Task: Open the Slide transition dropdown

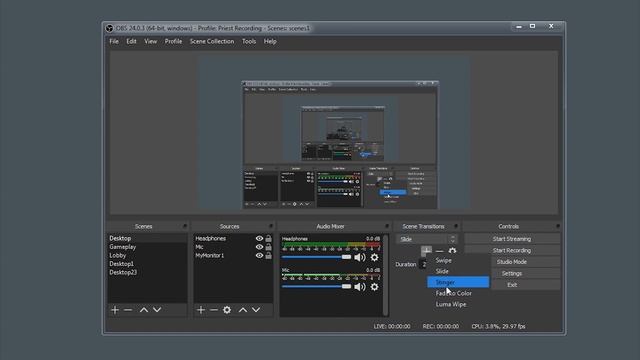Action: pyautogui.click(x=427, y=239)
